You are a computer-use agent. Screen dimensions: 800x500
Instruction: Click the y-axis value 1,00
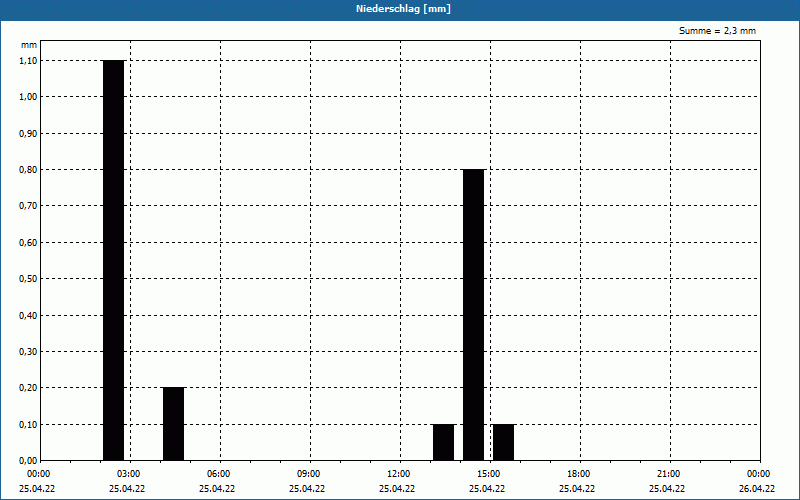[x=28, y=97]
